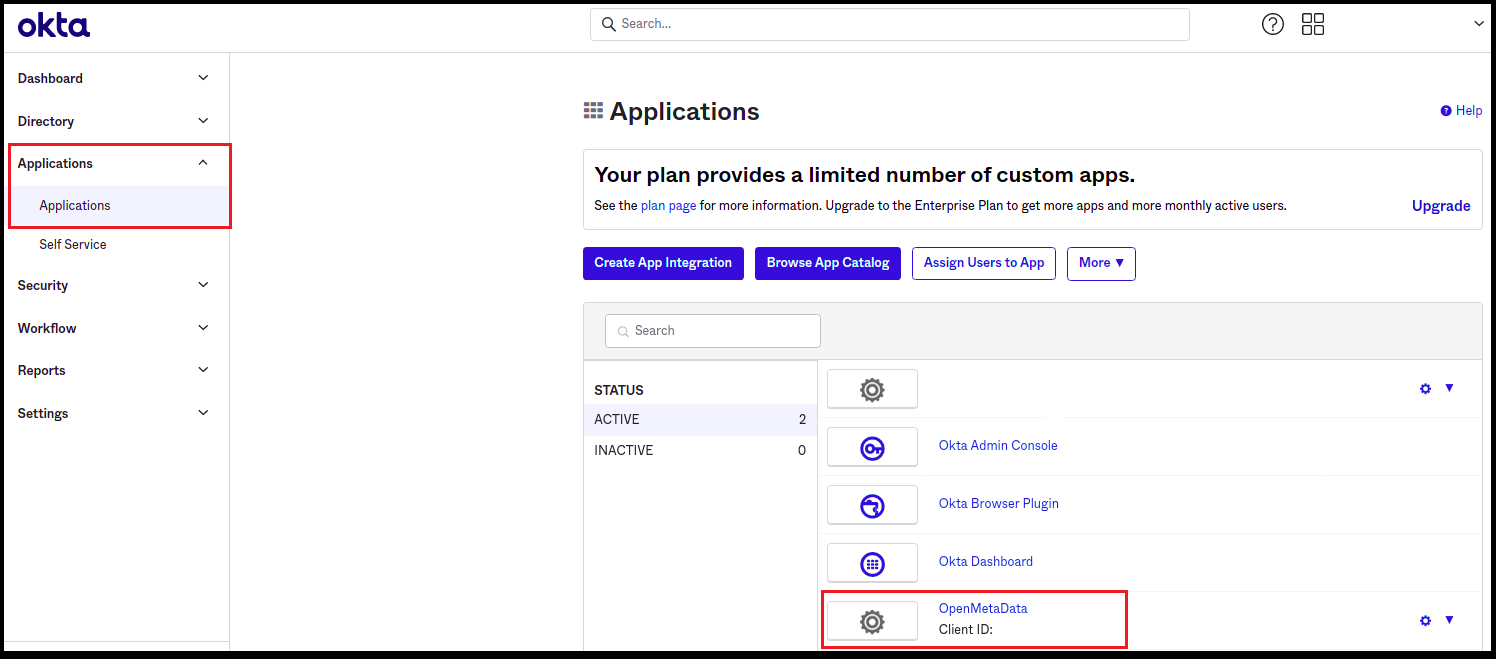Click the Okta Admin Console key icon

(x=871, y=446)
